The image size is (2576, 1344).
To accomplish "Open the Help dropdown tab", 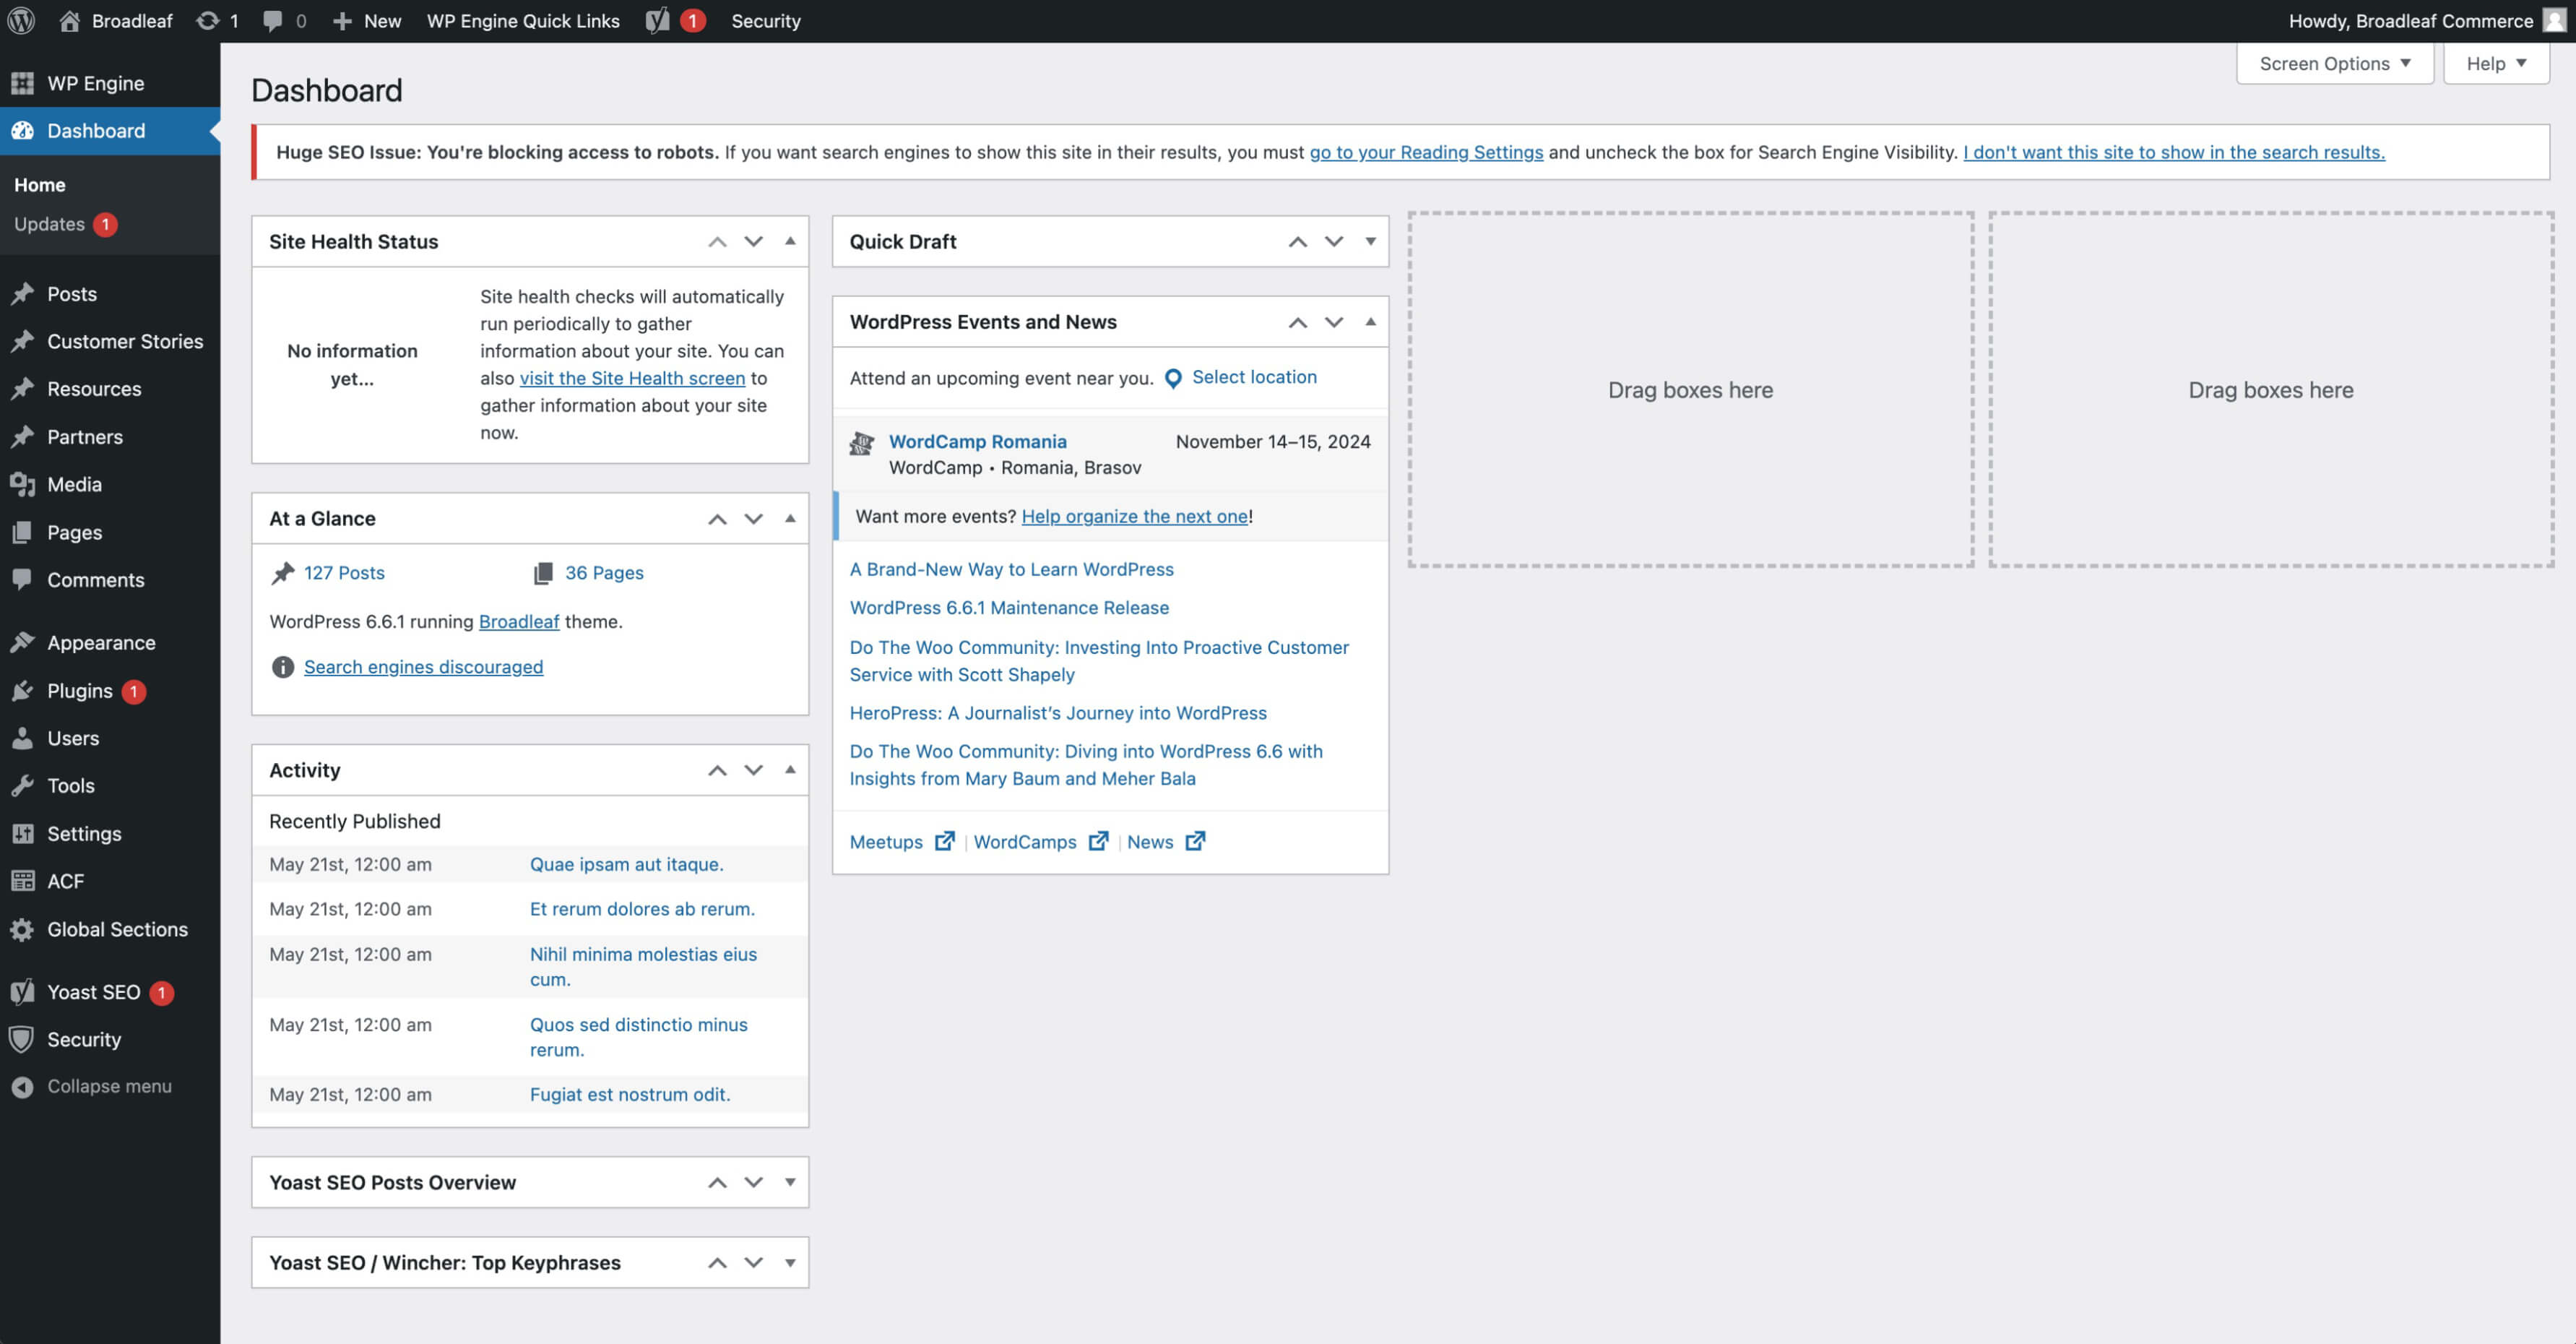I will click(2495, 63).
